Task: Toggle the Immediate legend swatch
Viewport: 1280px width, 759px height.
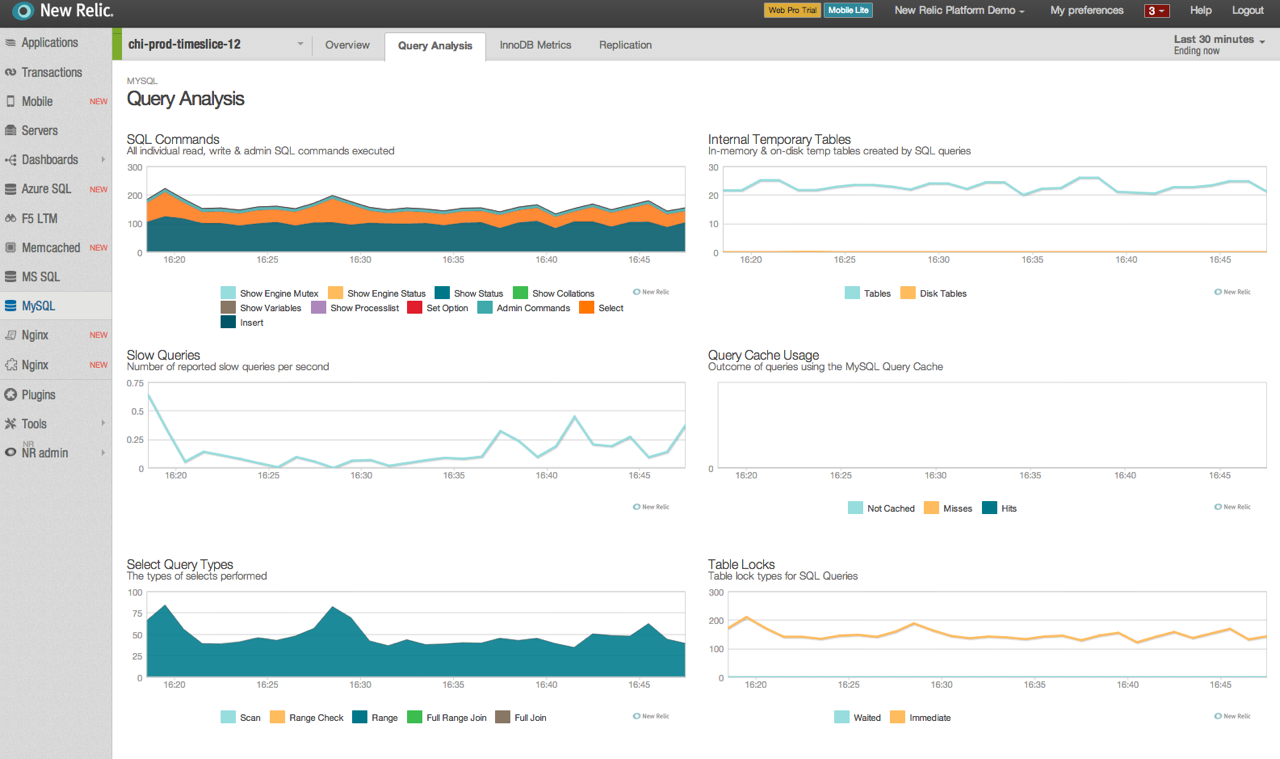Action: pos(897,717)
